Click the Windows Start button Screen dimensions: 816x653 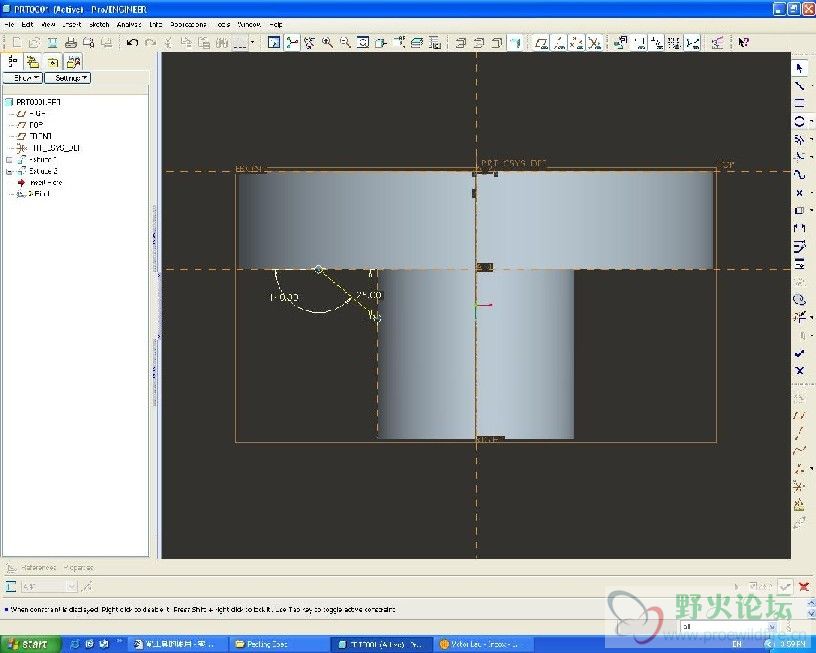(30, 644)
